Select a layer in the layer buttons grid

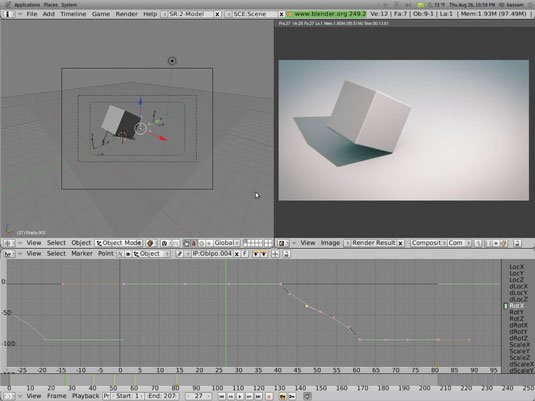tap(258, 243)
